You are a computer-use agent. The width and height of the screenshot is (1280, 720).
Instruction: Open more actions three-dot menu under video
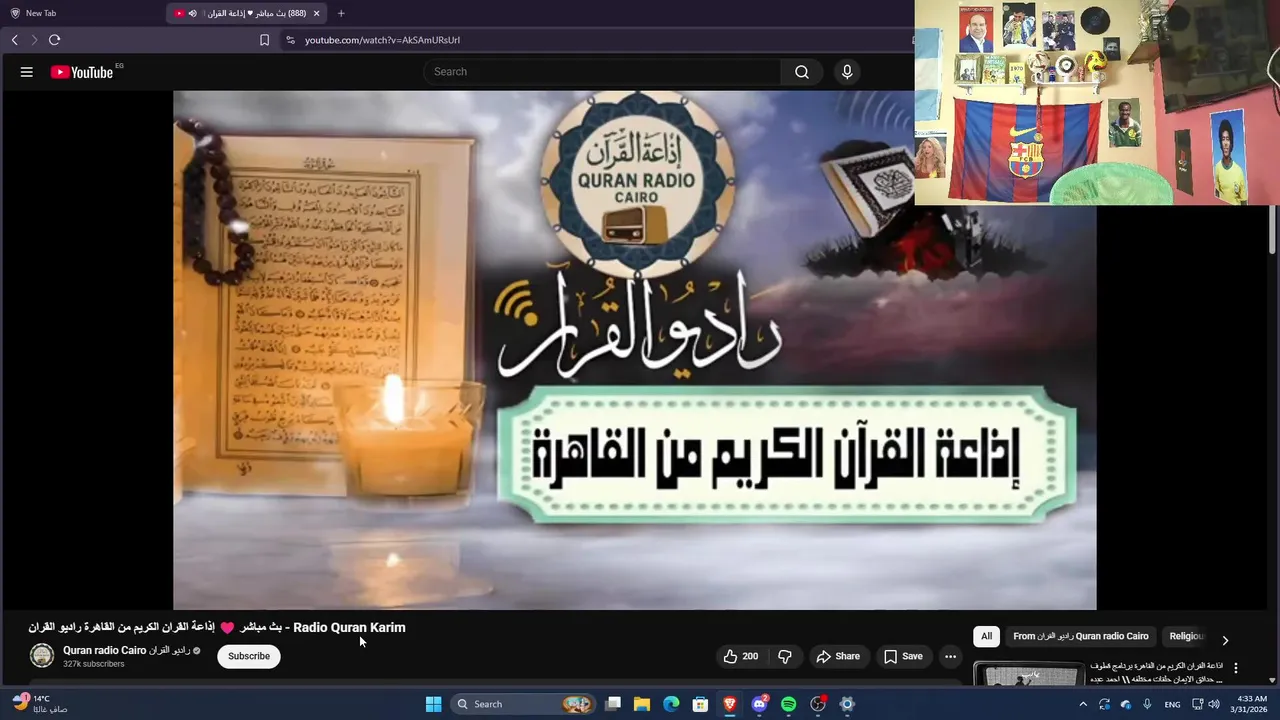pos(950,656)
